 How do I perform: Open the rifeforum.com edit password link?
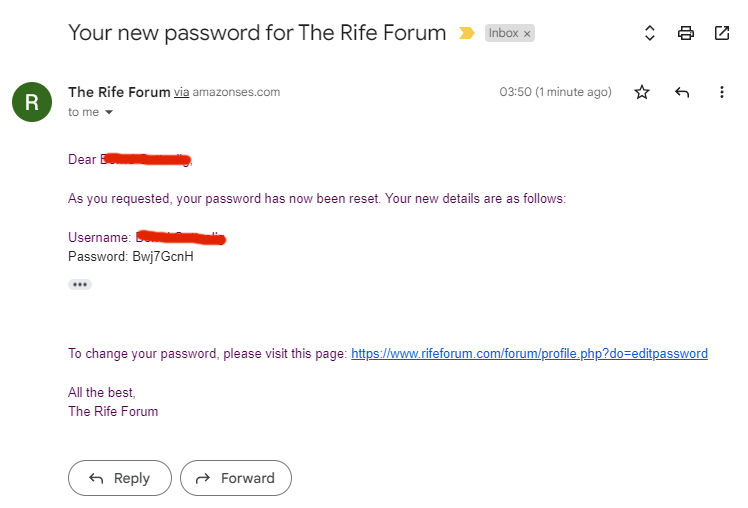point(529,353)
